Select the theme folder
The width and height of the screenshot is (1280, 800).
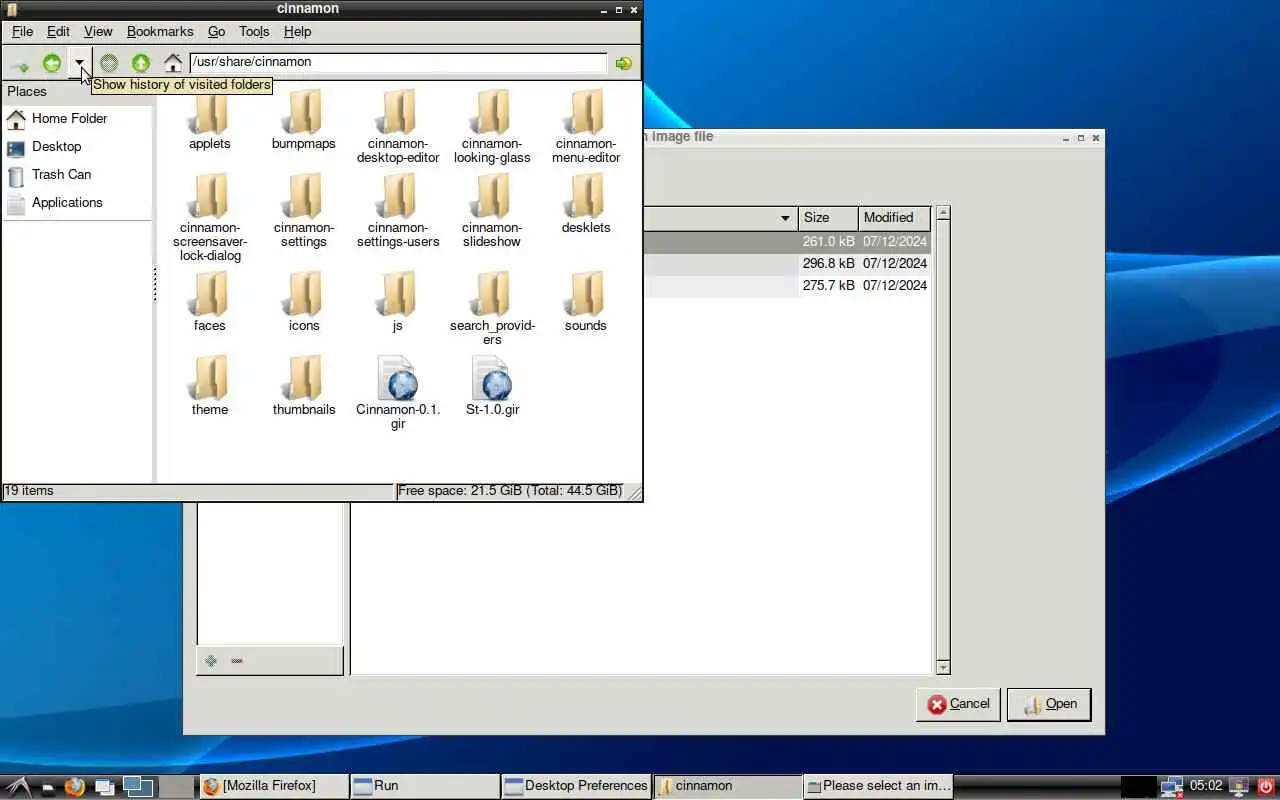click(210, 385)
